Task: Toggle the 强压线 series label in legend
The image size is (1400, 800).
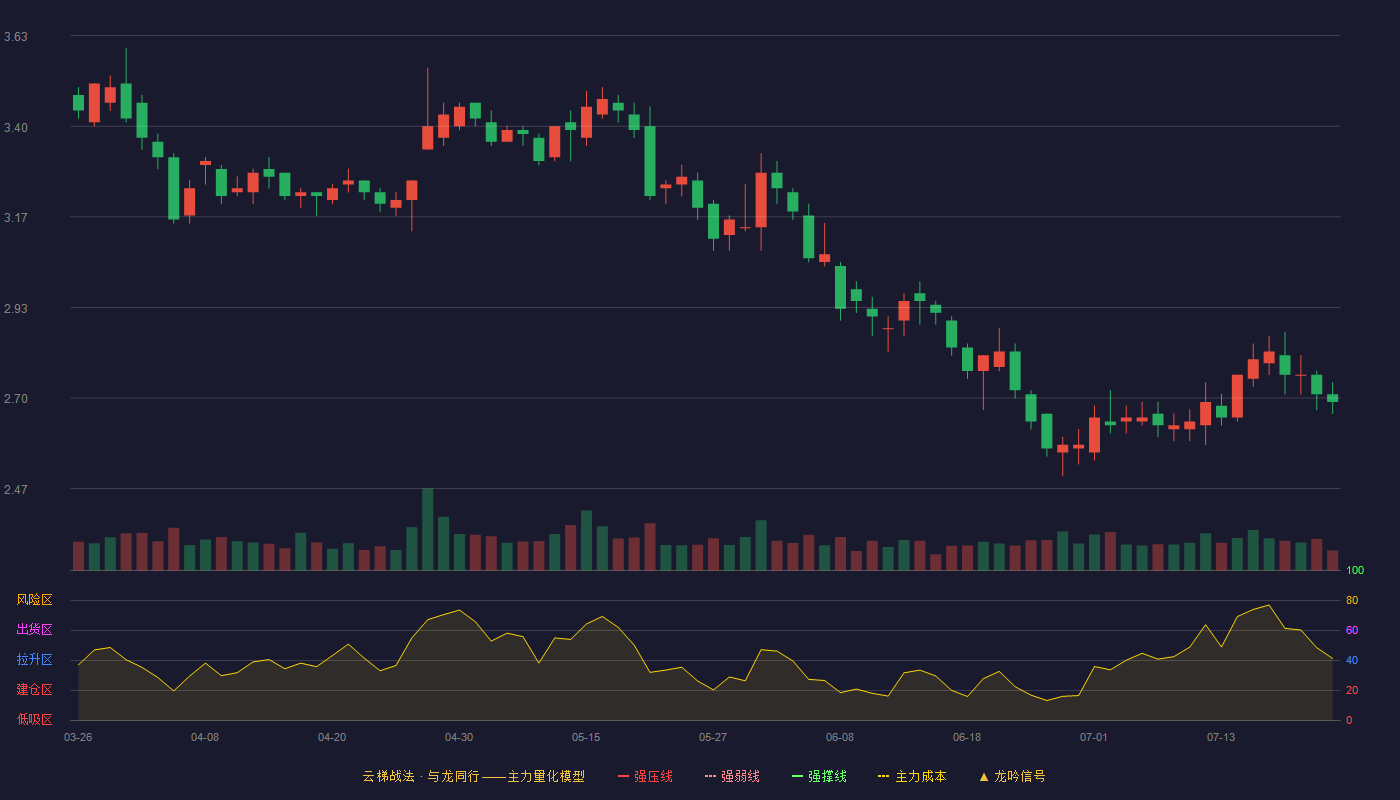Action: pos(653,776)
